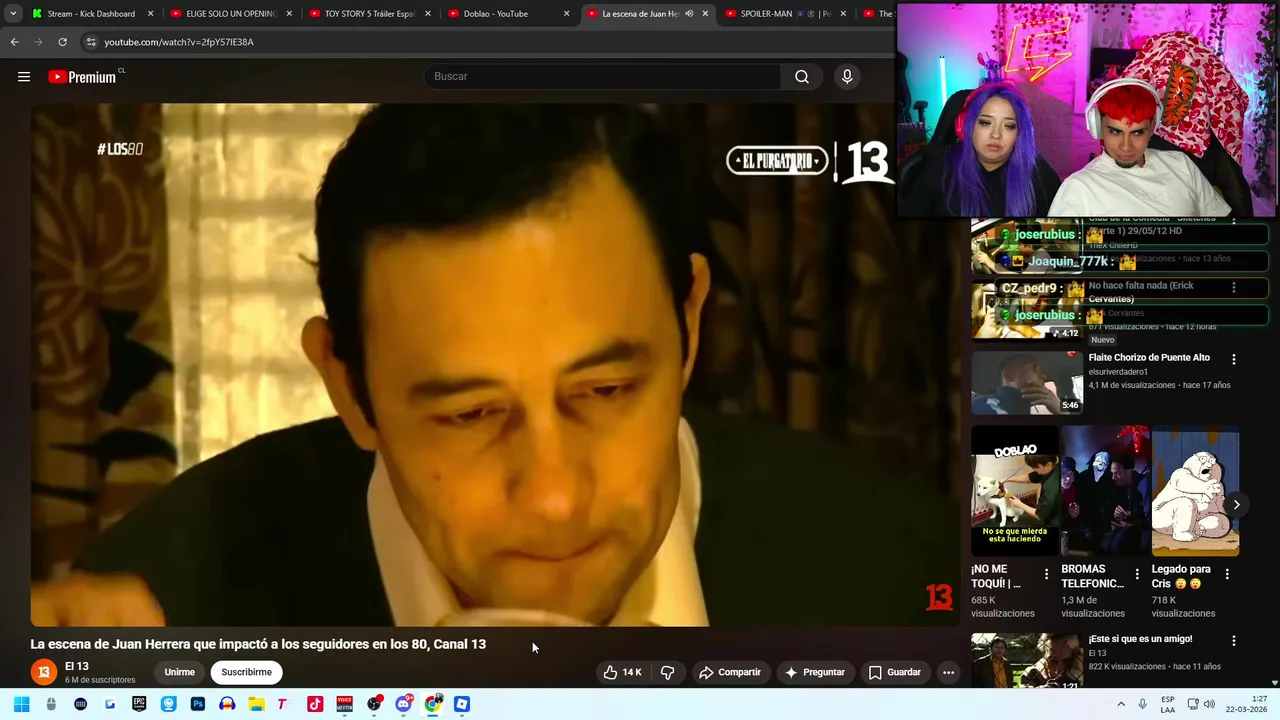Open options for BROMAS TELEFONIC... short
This screenshot has height=720, width=1280.
click(1136, 574)
